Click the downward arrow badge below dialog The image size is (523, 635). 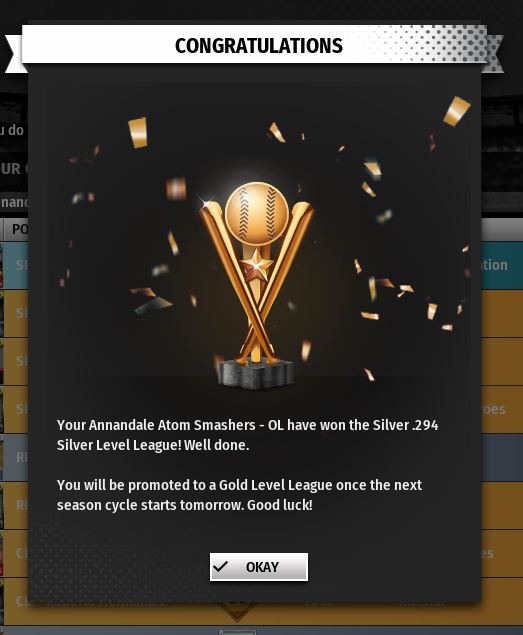[x=237, y=612]
